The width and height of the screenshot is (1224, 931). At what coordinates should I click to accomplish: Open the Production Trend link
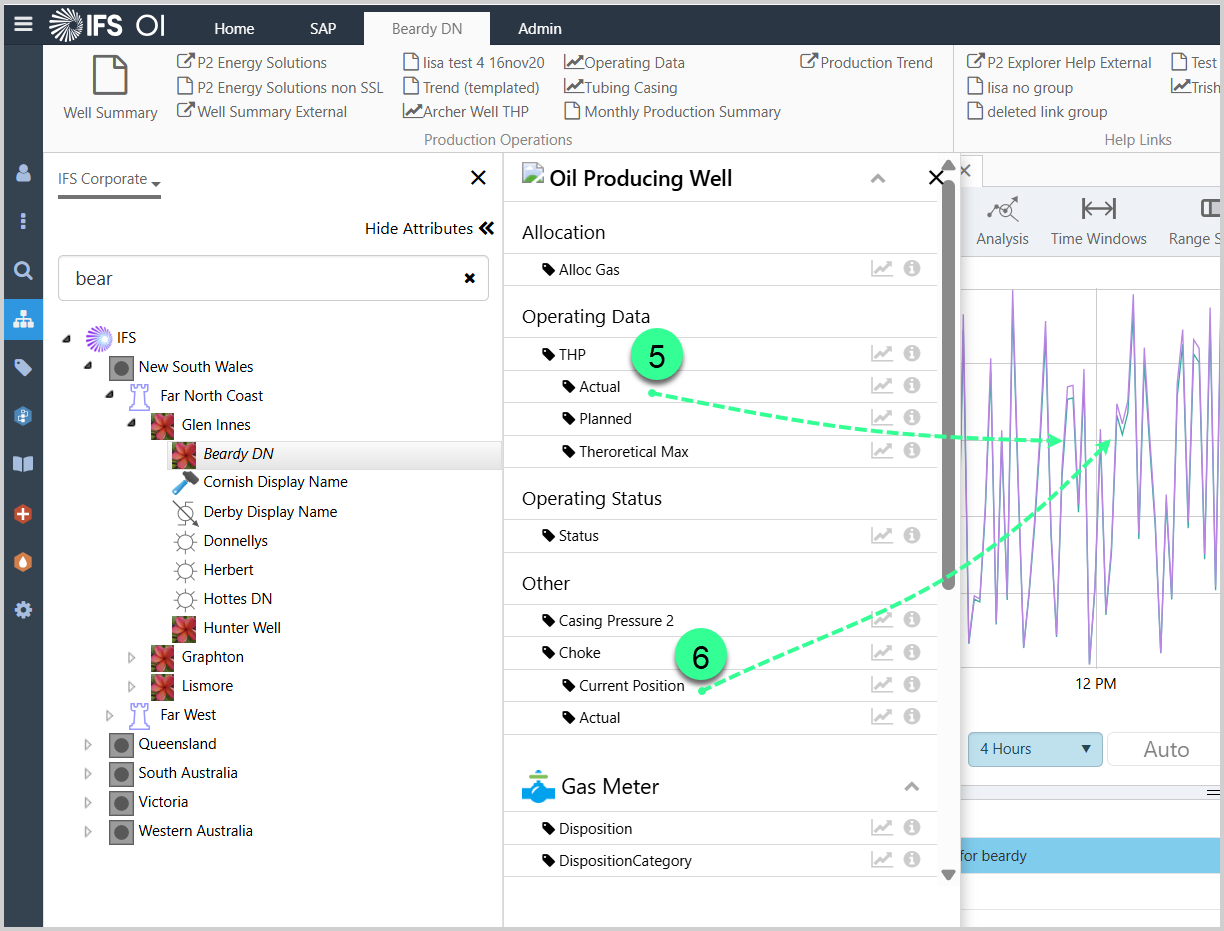pyautogui.click(x=866, y=62)
